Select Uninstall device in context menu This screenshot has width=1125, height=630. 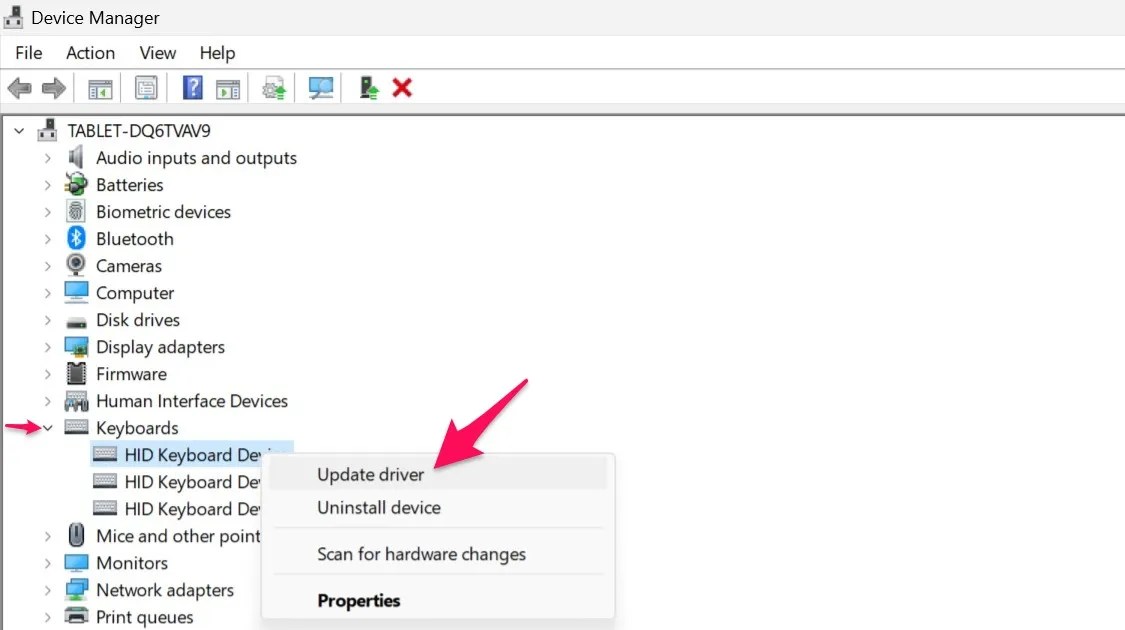(378, 508)
